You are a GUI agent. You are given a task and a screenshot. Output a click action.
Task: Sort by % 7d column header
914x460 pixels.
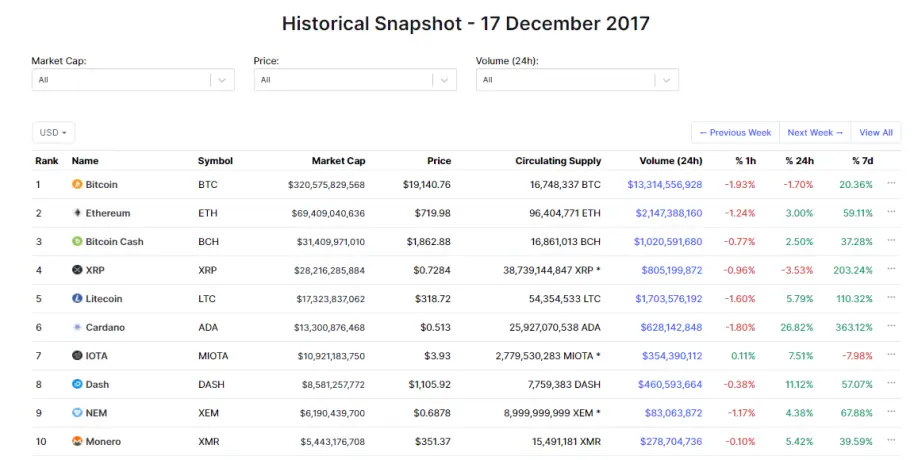pyautogui.click(x=862, y=161)
